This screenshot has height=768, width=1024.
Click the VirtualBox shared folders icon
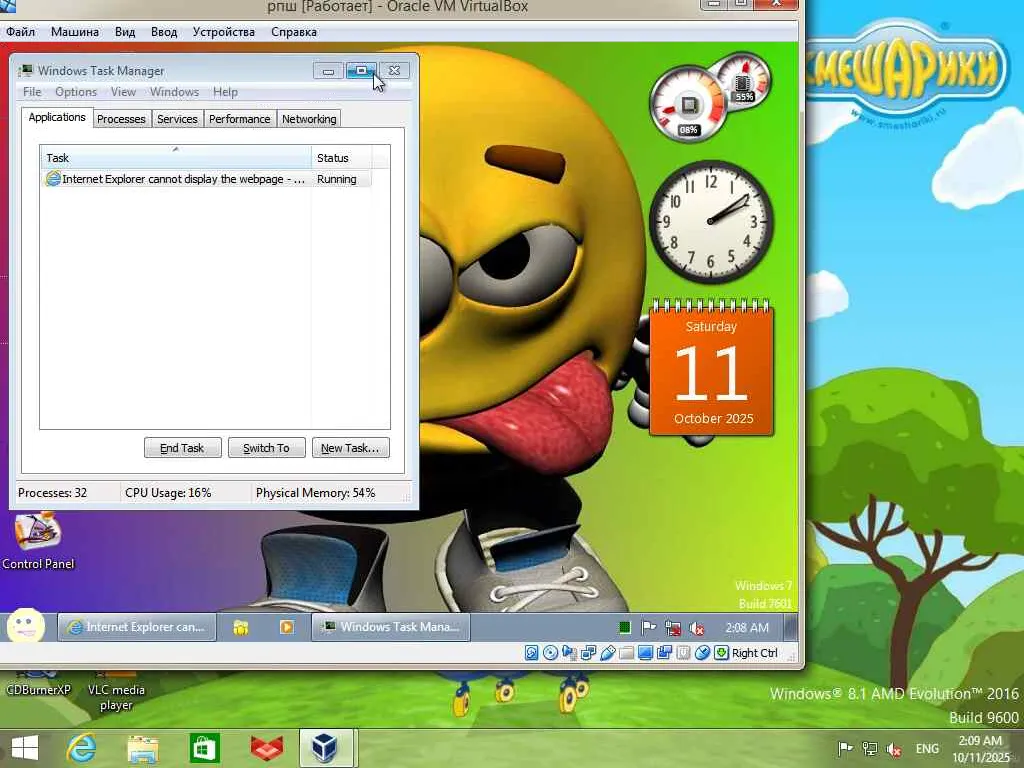click(626, 652)
